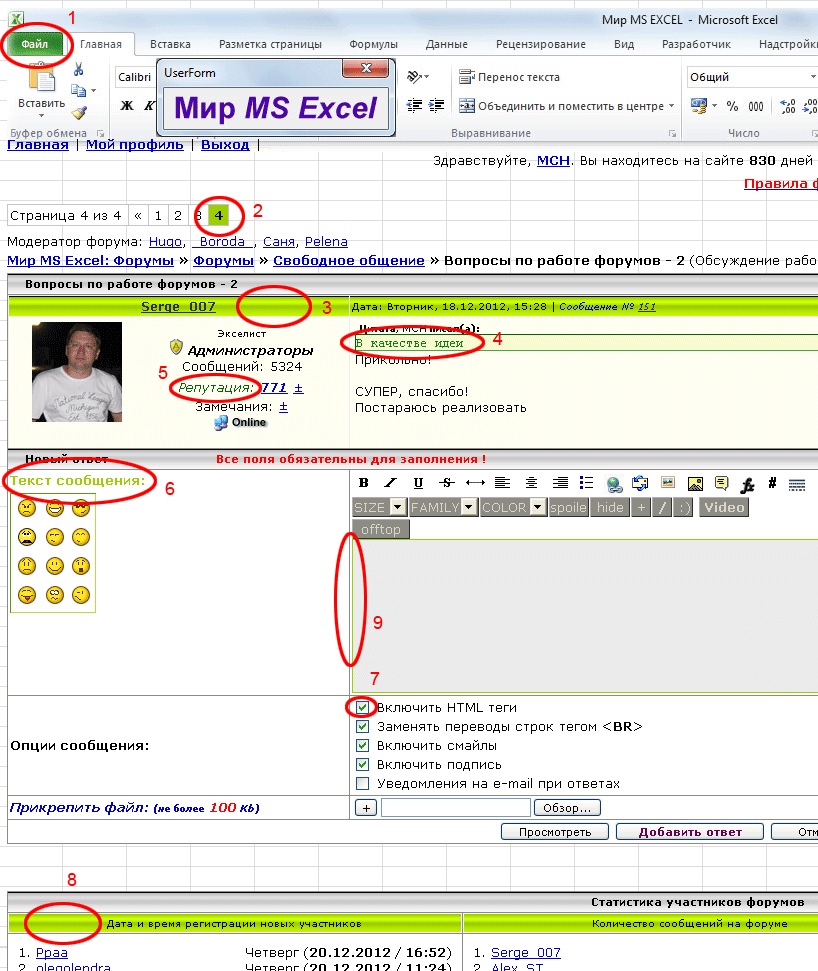
Task: Insert a quote using speech bubble icon
Action: (721, 483)
